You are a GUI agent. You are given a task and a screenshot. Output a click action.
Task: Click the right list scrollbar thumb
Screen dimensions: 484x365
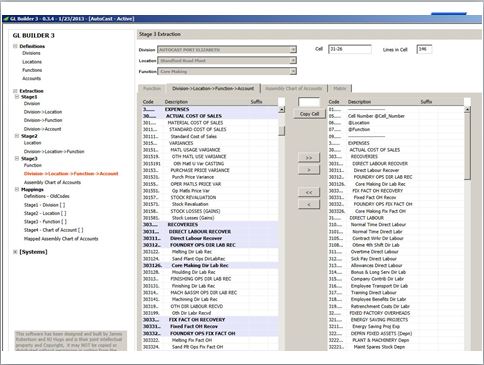[x=467, y=147]
